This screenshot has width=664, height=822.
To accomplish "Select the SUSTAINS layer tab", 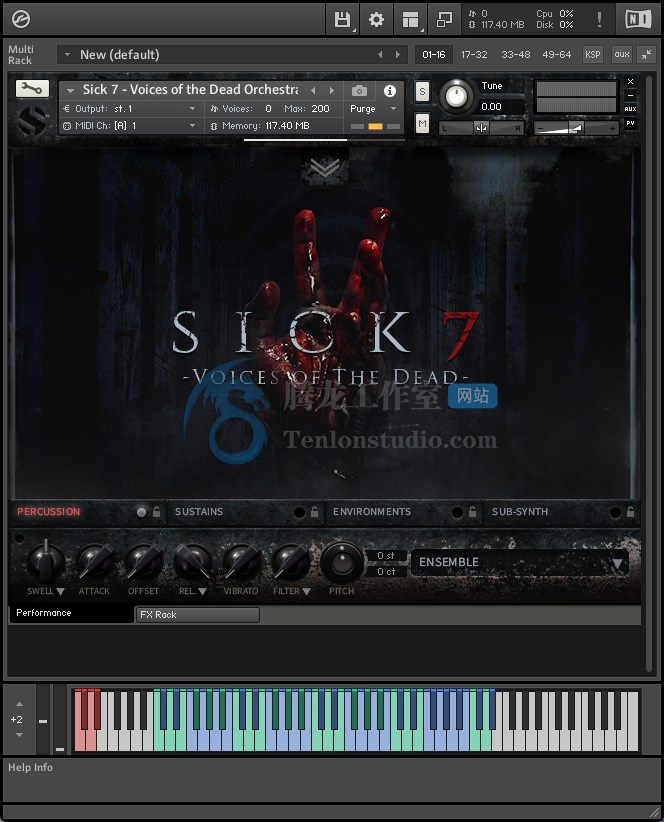I will click(x=199, y=512).
